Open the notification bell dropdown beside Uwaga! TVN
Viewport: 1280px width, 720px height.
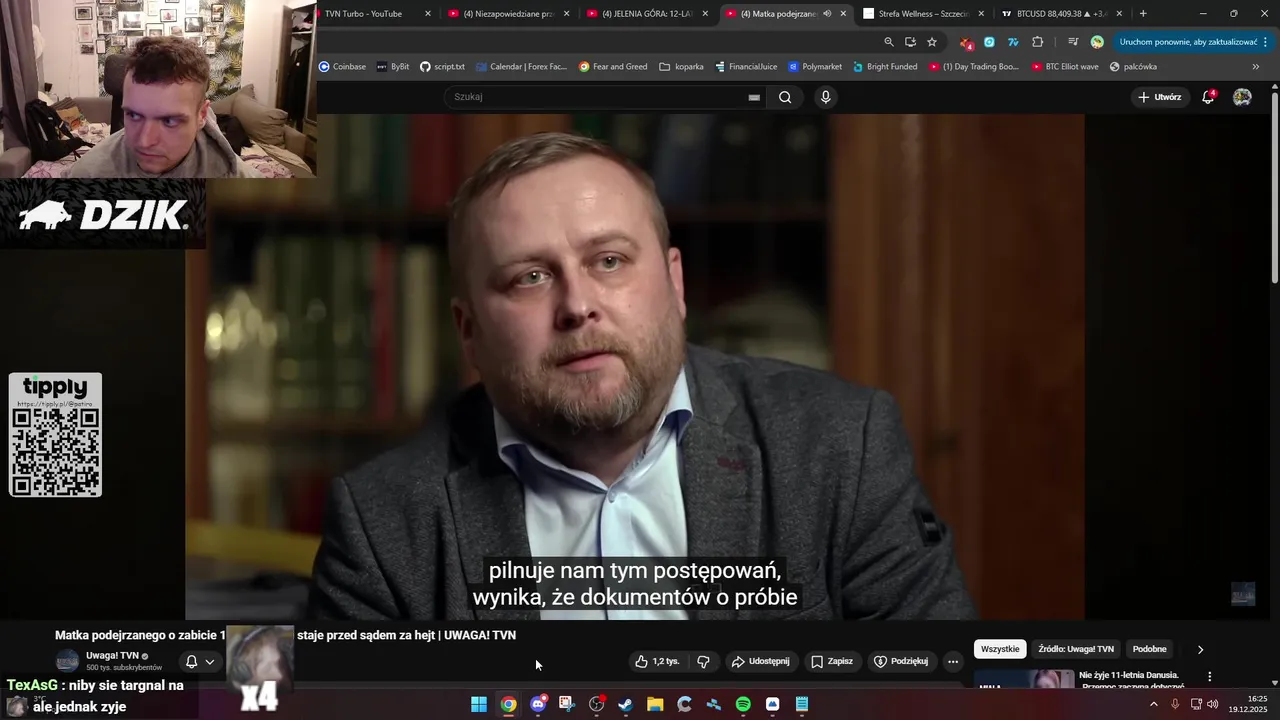[x=200, y=661]
